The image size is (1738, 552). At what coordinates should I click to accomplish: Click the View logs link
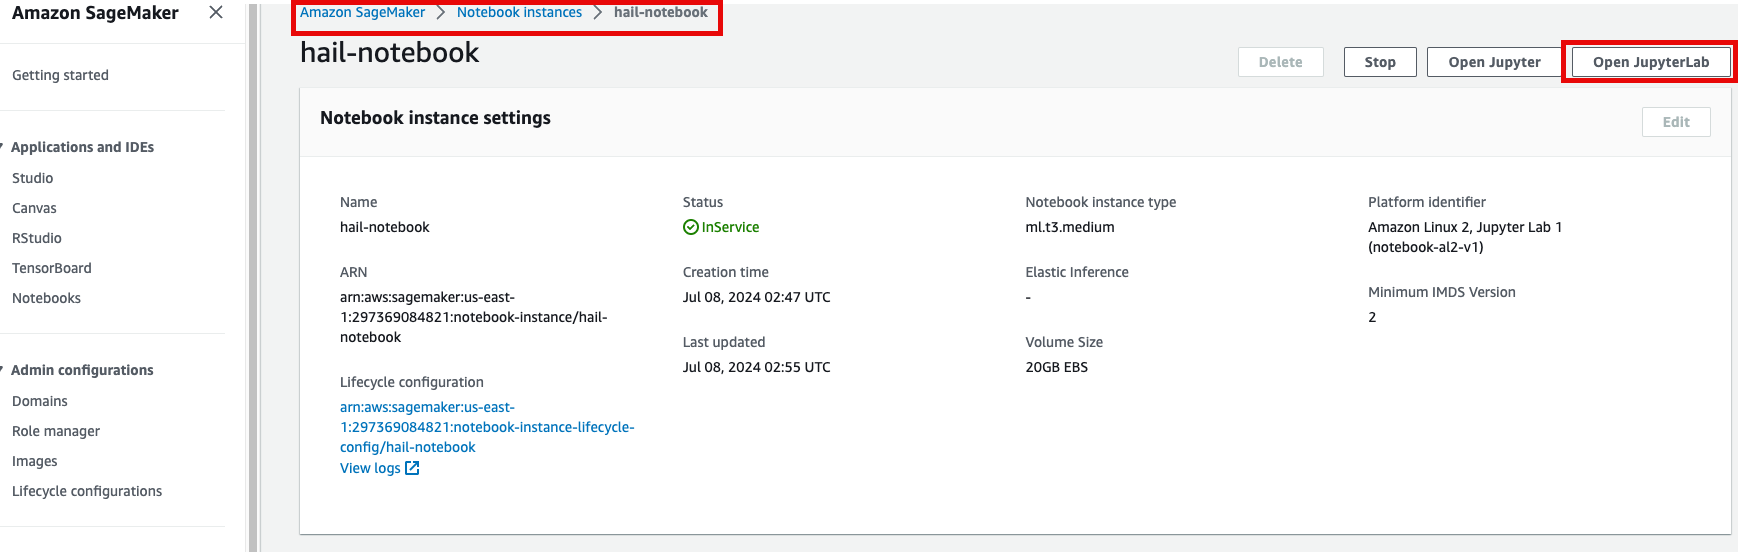tap(370, 468)
